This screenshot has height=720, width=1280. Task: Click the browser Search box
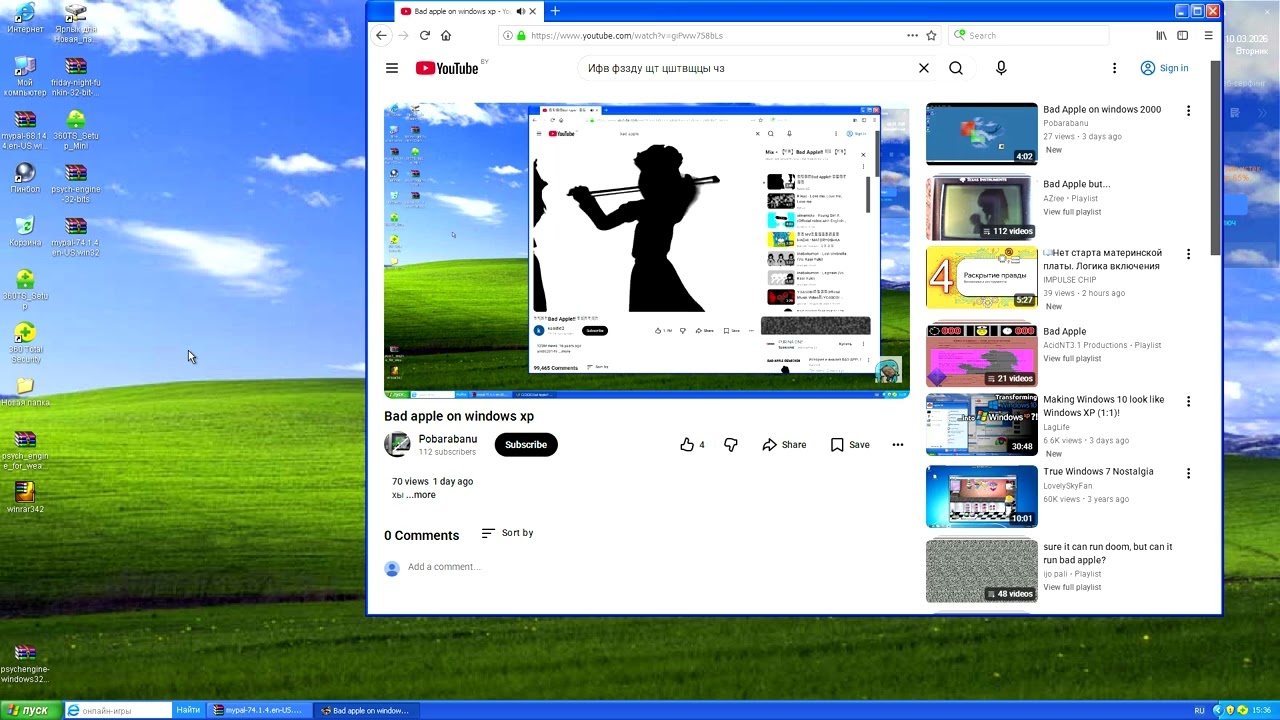coord(1028,35)
